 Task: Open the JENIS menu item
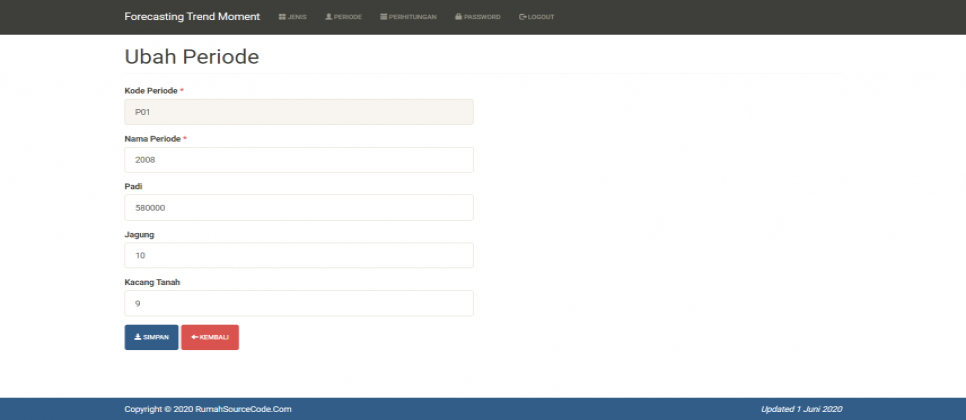293,17
